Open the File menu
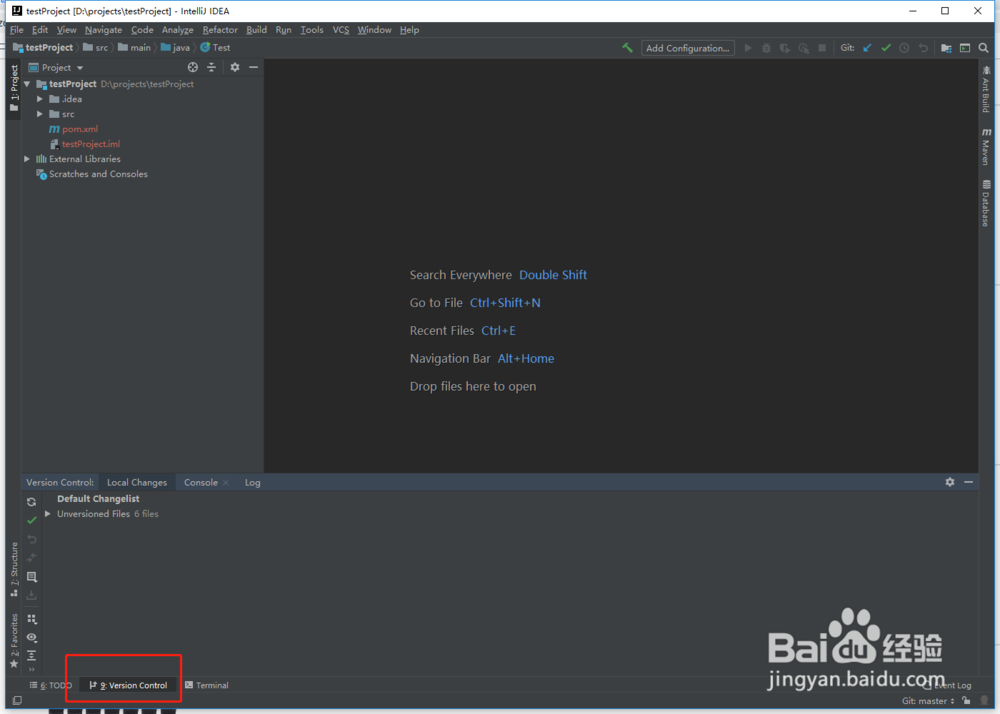 pyautogui.click(x=17, y=30)
